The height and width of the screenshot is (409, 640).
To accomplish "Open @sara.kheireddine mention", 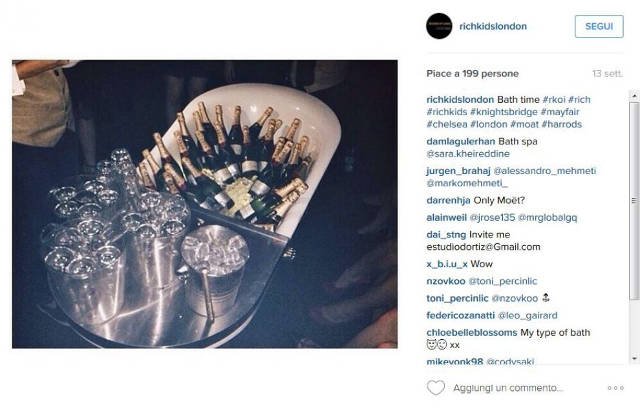I will point(468,154).
